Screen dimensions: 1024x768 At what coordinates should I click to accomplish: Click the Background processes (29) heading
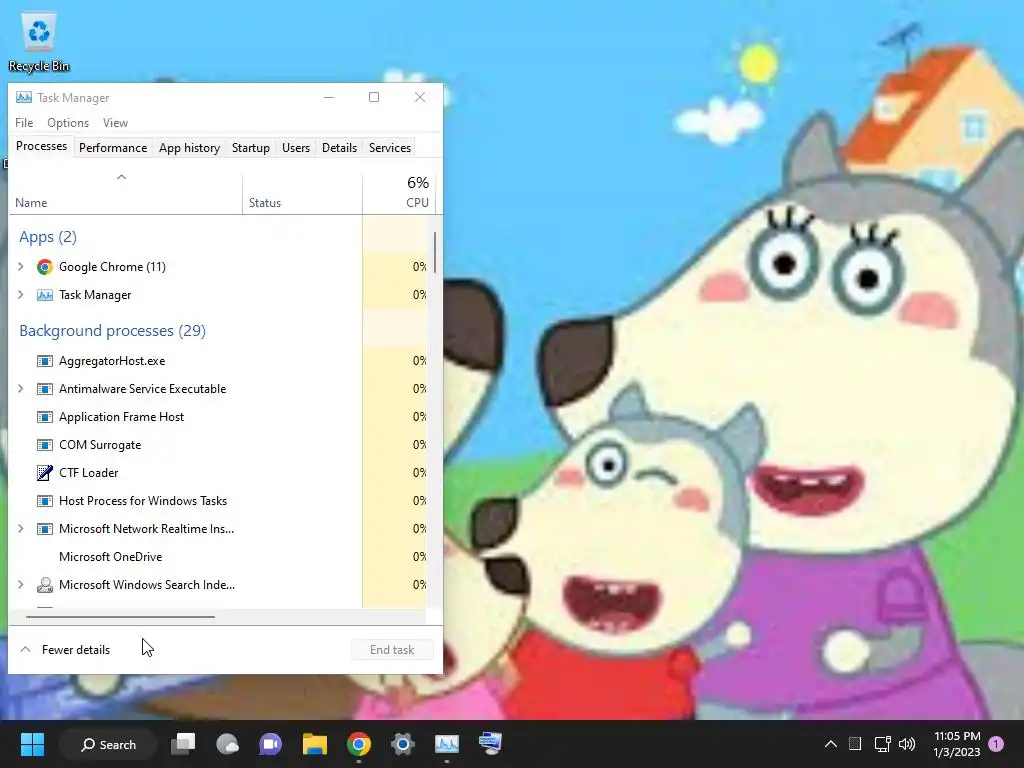pyautogui.click(x=112, y=330)
